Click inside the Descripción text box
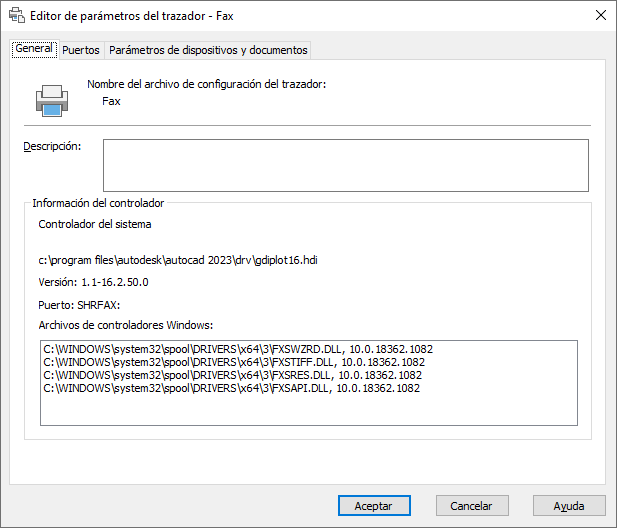Screen dimensions: 617x528 pyautogui.click(x=345, y=165)
